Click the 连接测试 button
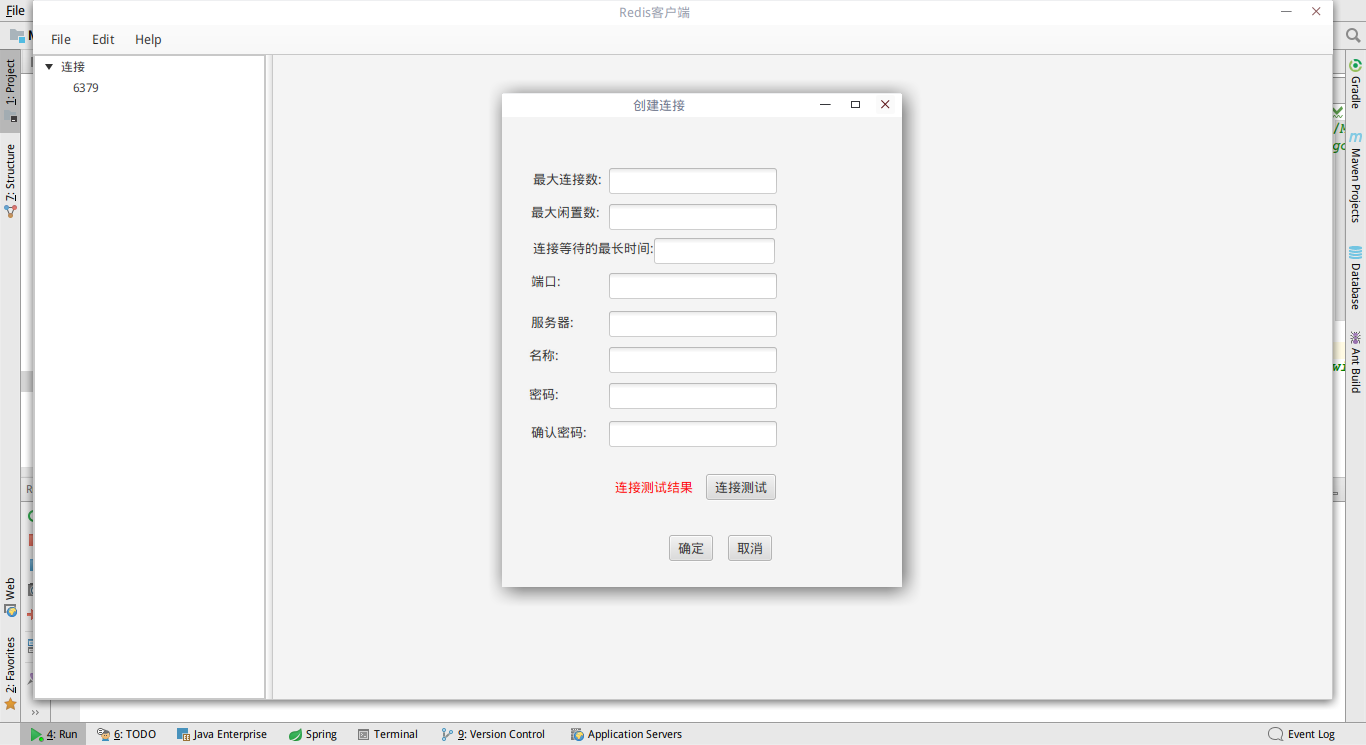Screen dimensions: 1366x745 pyautogui.click(x=741, y=488)
